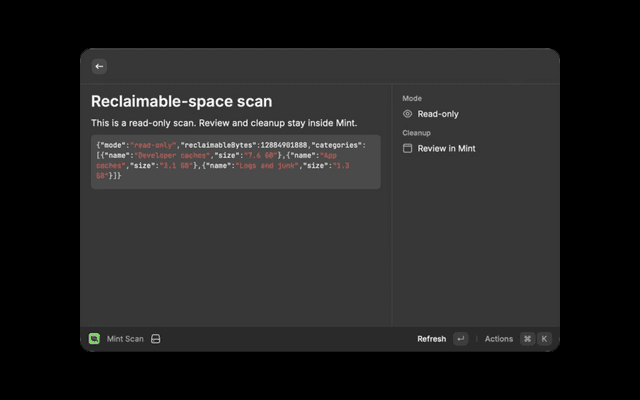Click the drive icon beside Mint Scan
The width and height of the screenshot is (640, 400).
(156, 339)
